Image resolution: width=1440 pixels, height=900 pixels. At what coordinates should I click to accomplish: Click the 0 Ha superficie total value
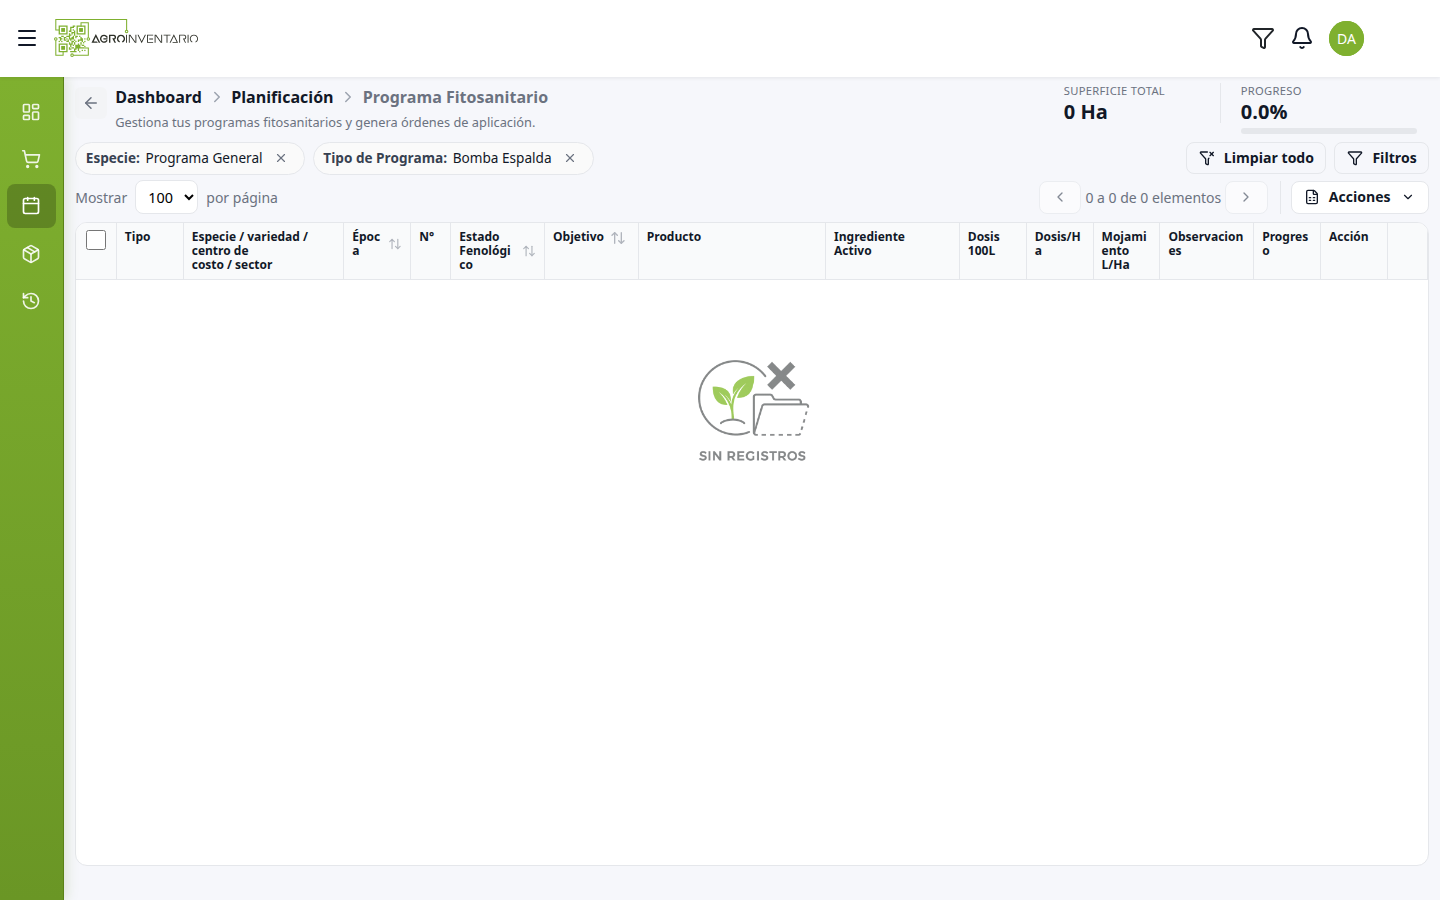tap(1085, 112)
